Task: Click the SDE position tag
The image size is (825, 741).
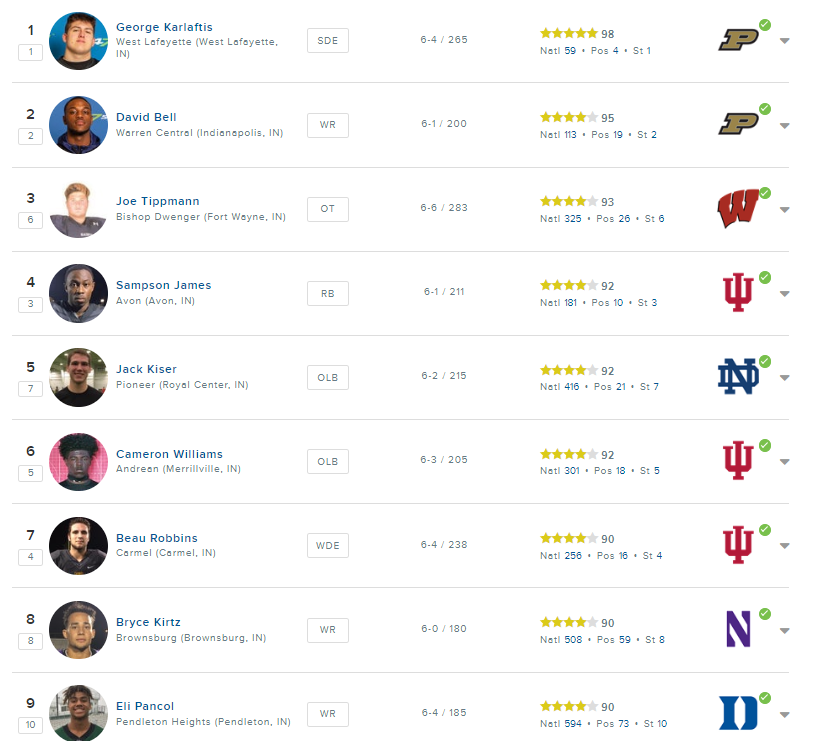Action: [x=328, y=41]
